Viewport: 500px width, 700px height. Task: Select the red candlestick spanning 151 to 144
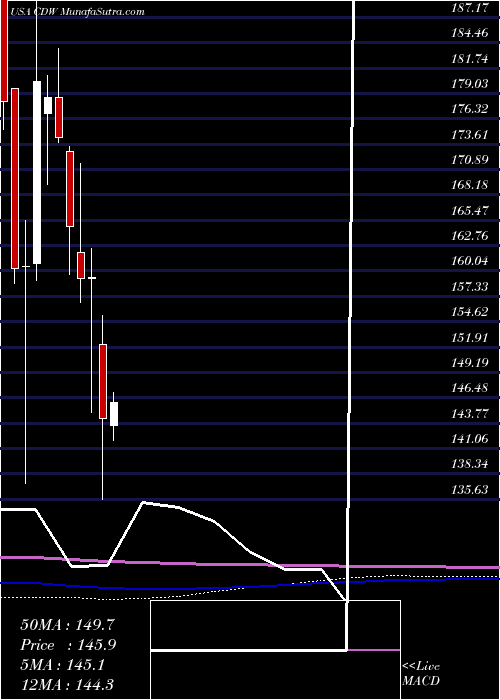pos(103,381)
